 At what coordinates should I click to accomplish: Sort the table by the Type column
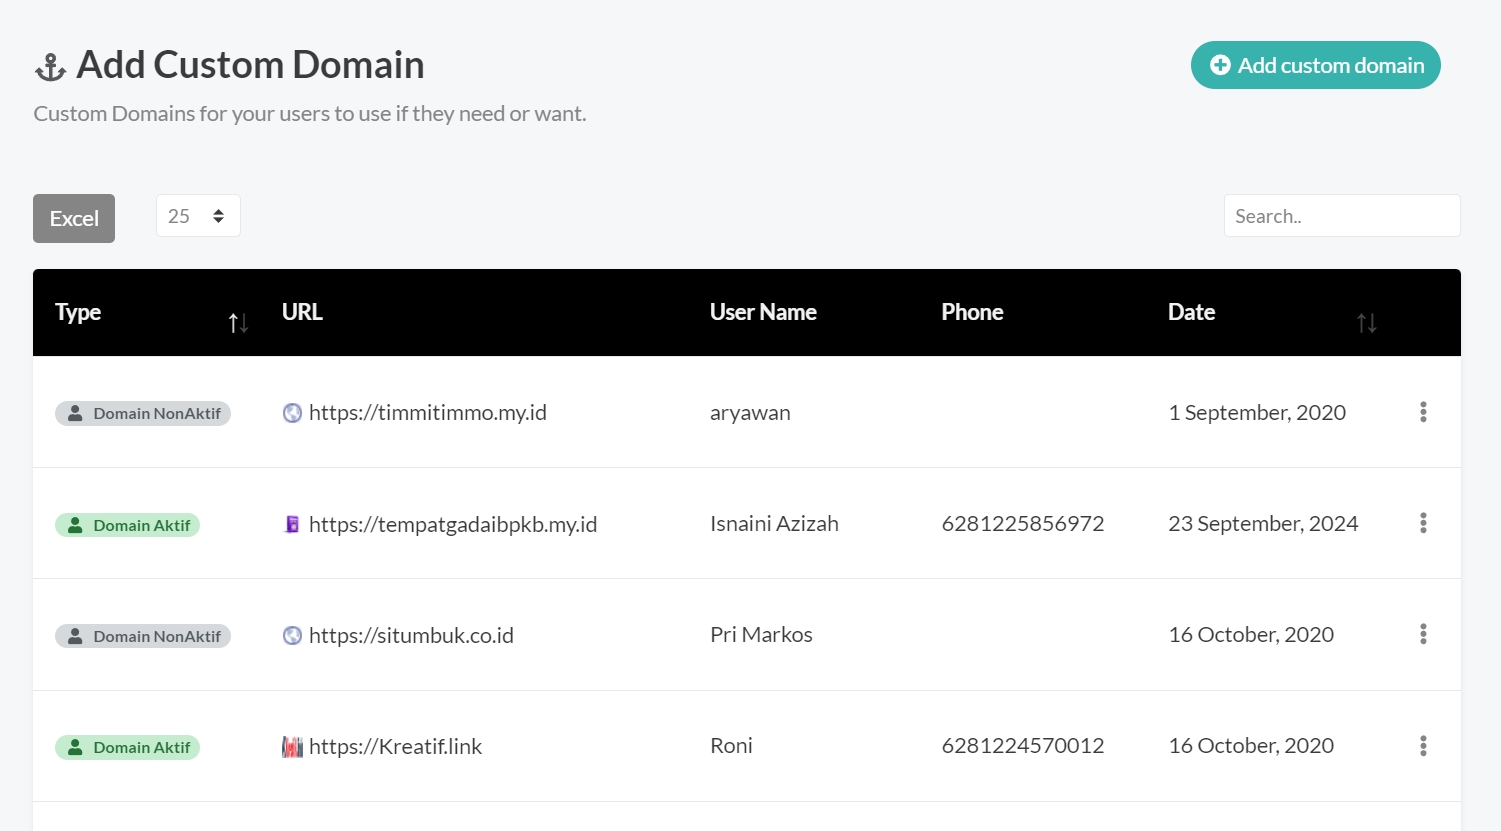coord(237,322)
